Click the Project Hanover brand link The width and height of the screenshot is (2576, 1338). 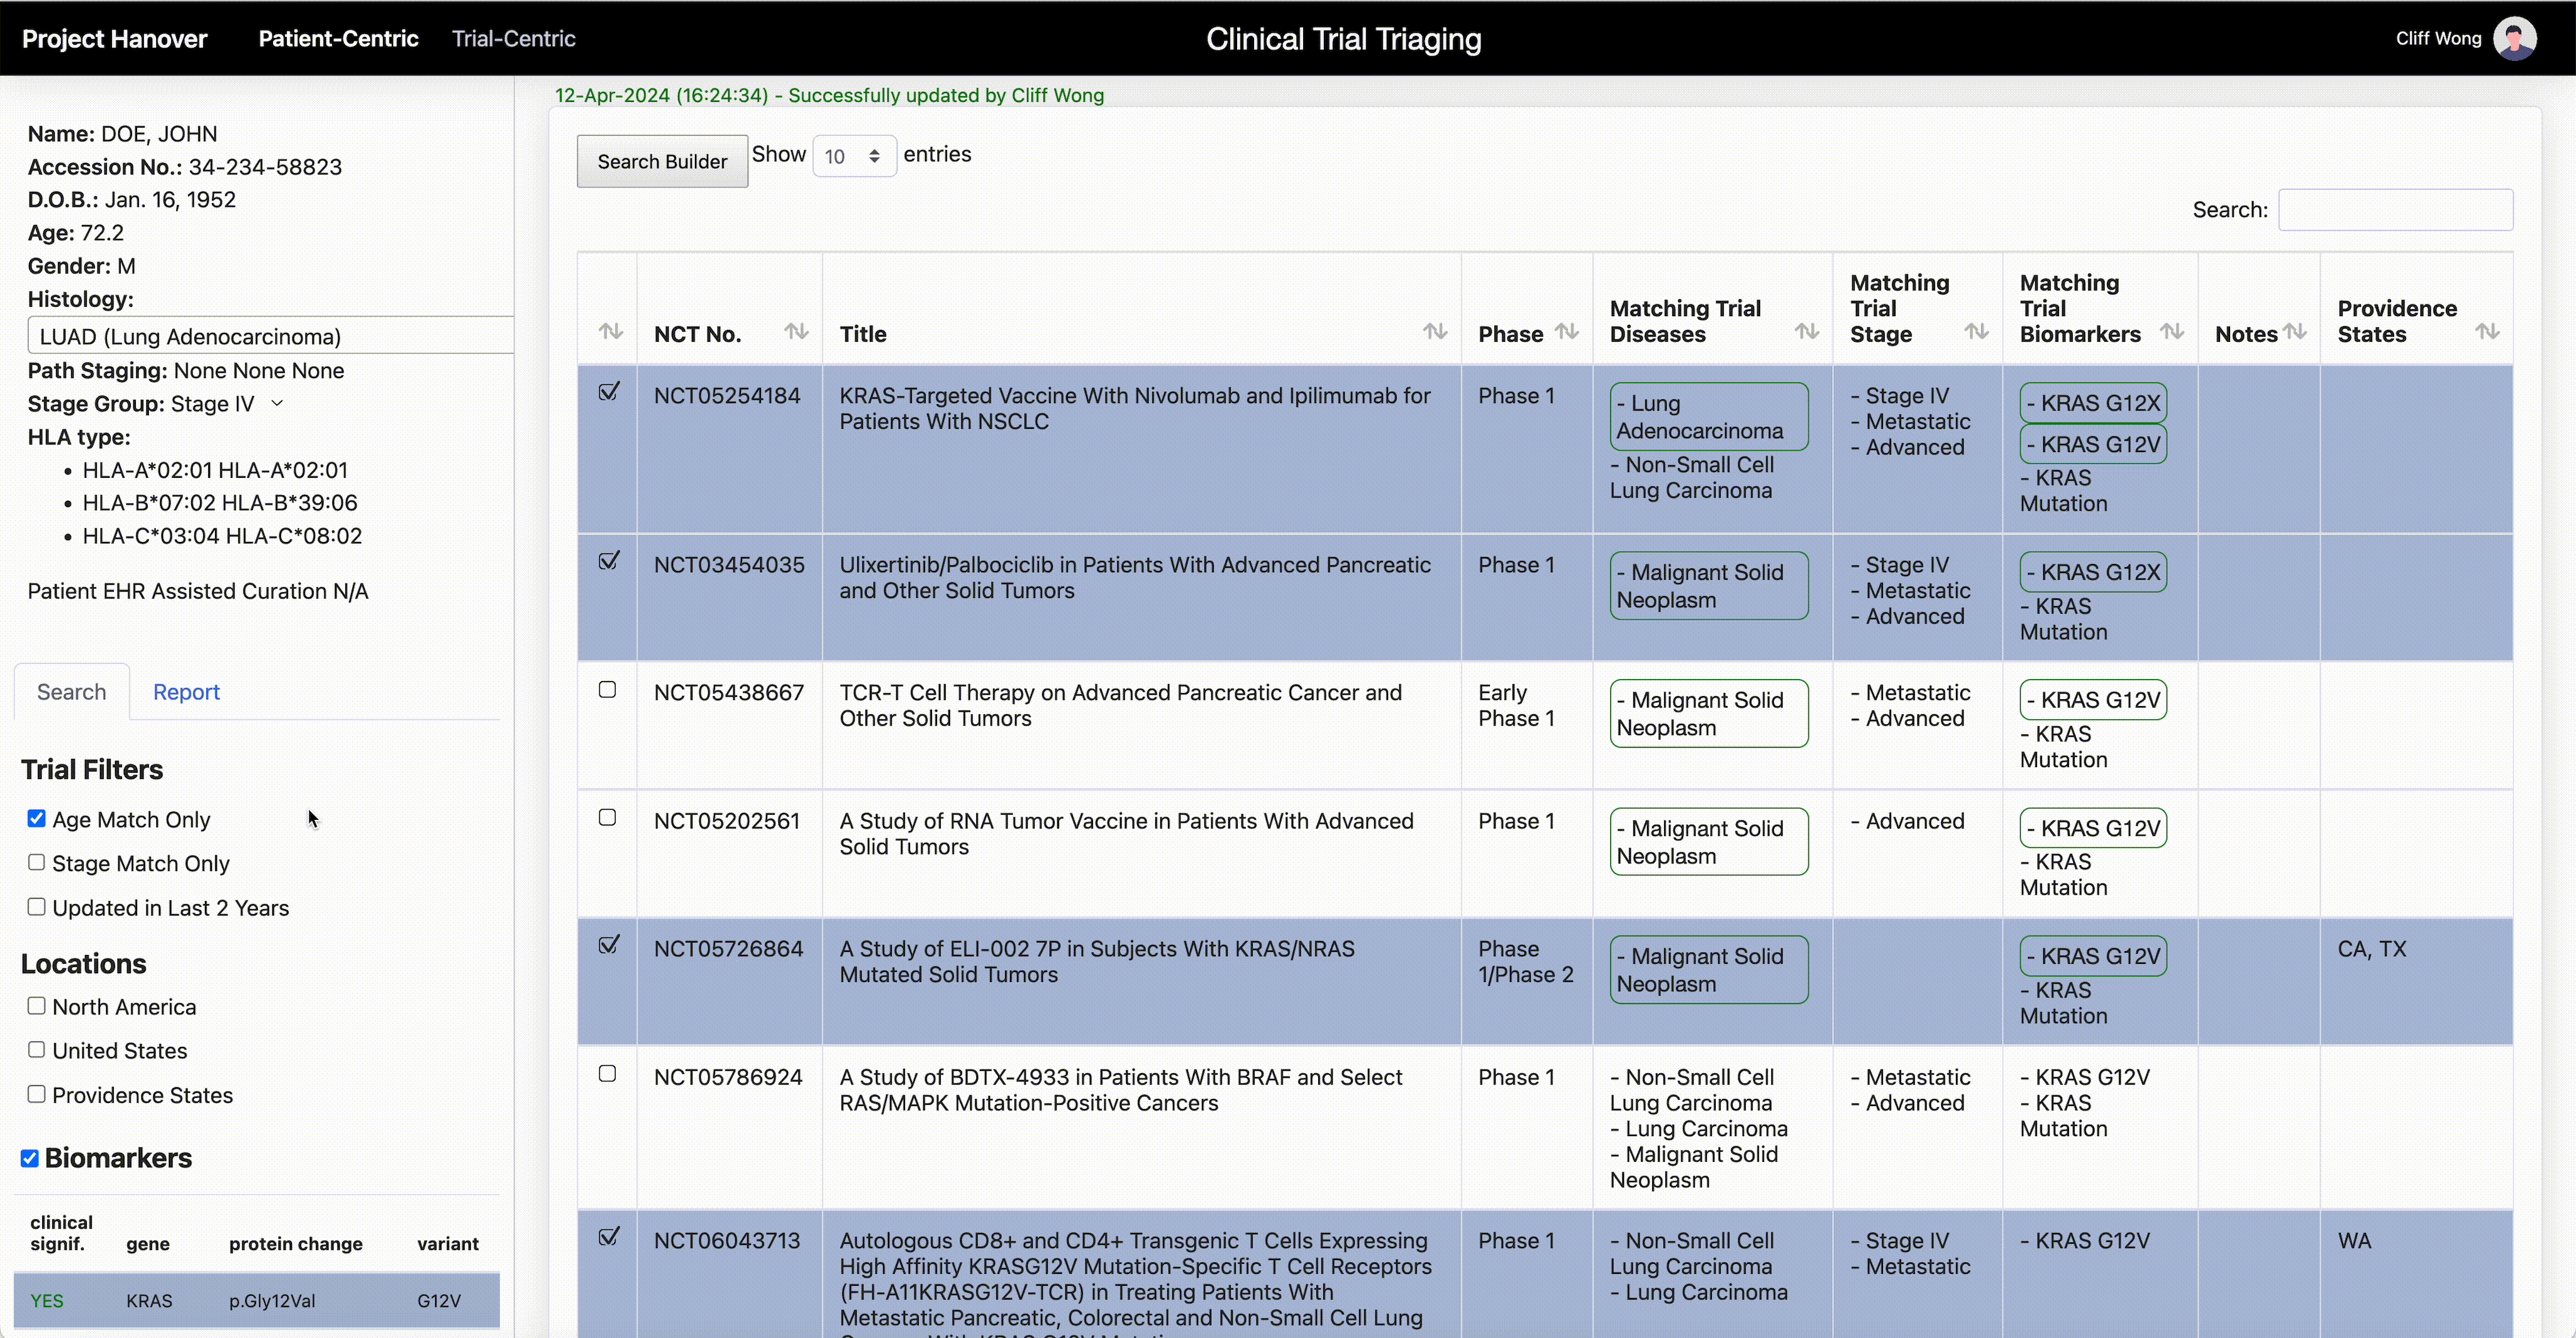pos(115,38)
